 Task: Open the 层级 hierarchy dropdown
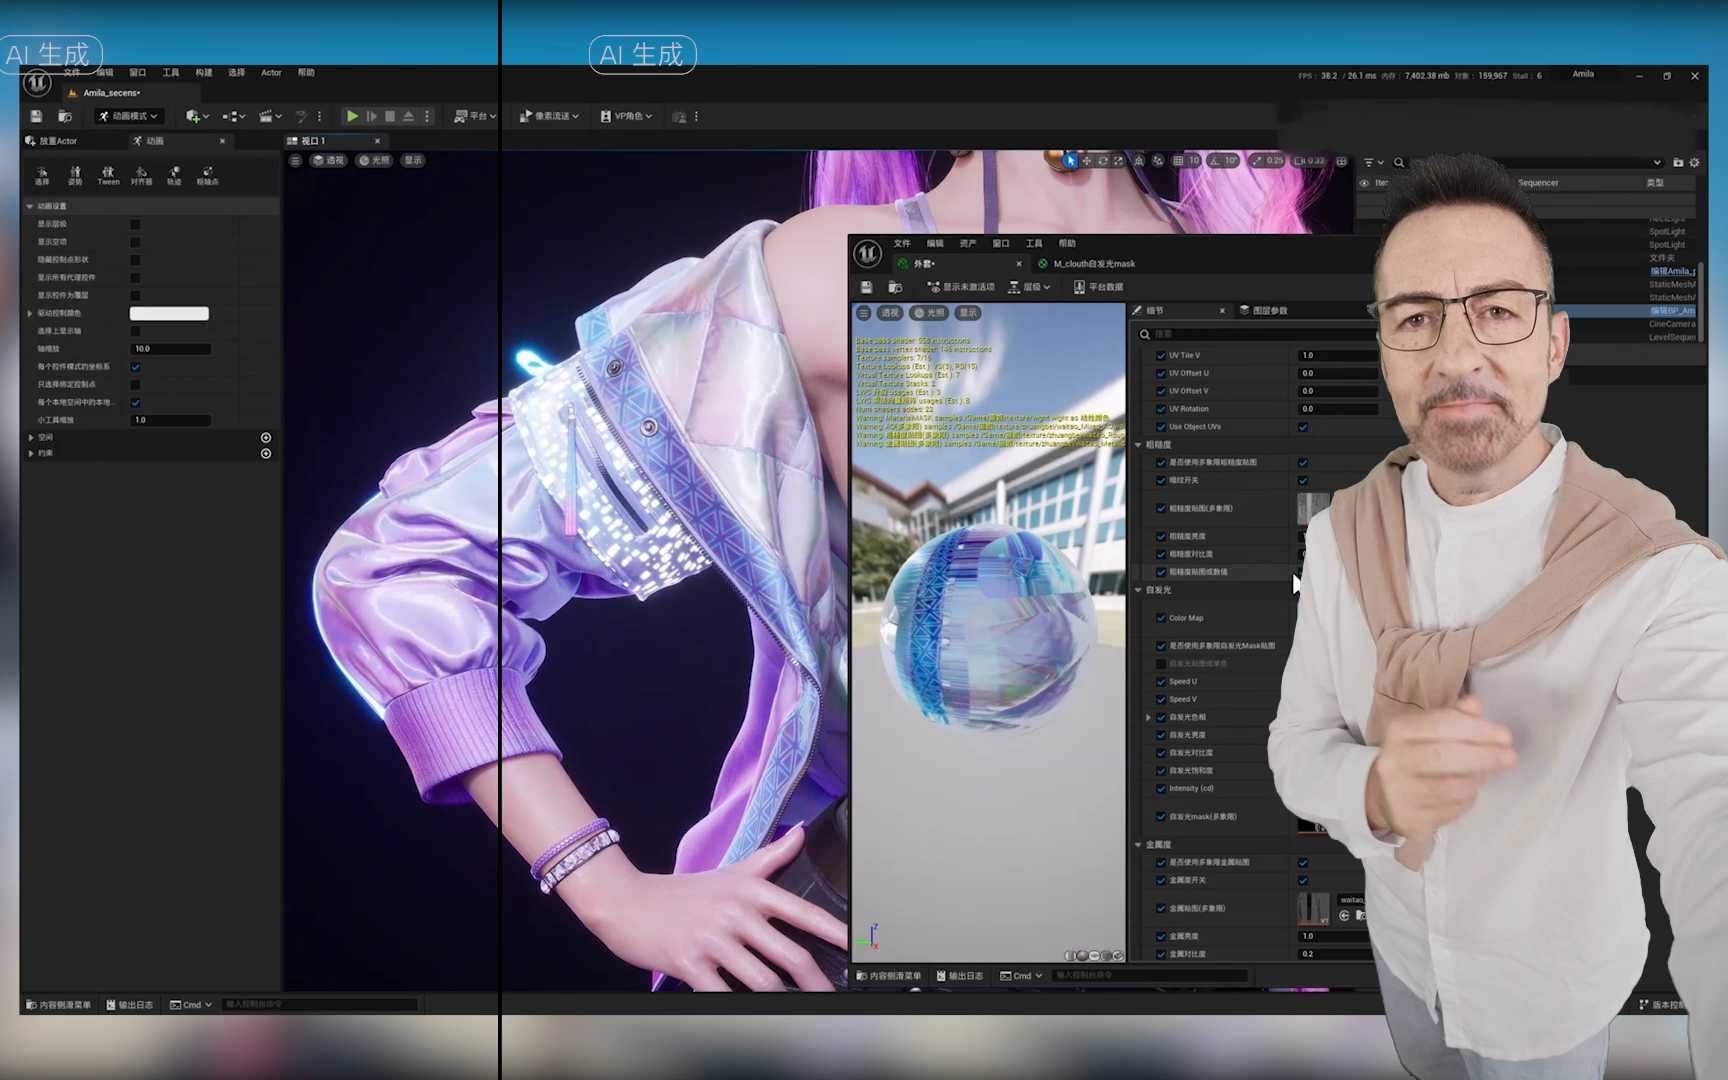(1029, 287)
